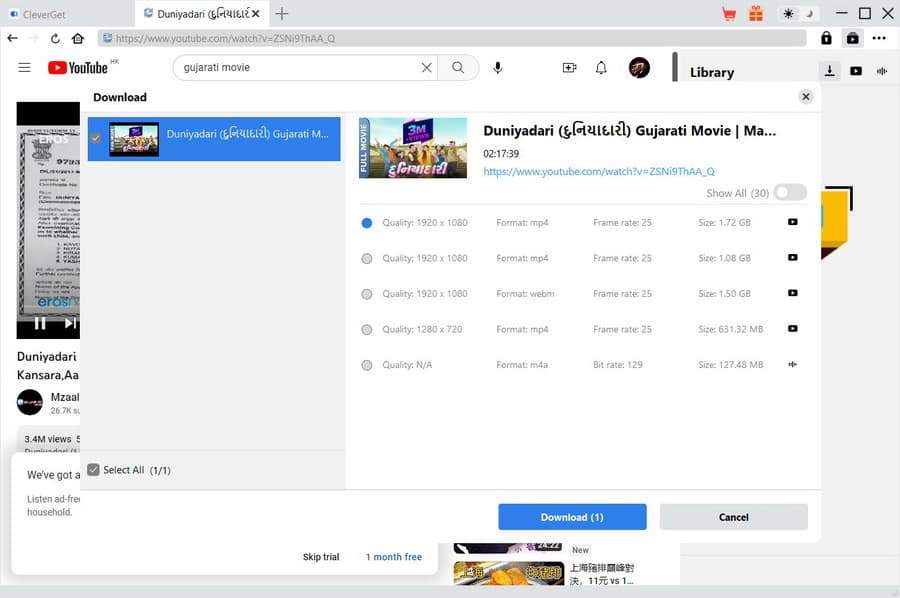
Task: Click the orange gift box icon
Action: coord(755,14)
